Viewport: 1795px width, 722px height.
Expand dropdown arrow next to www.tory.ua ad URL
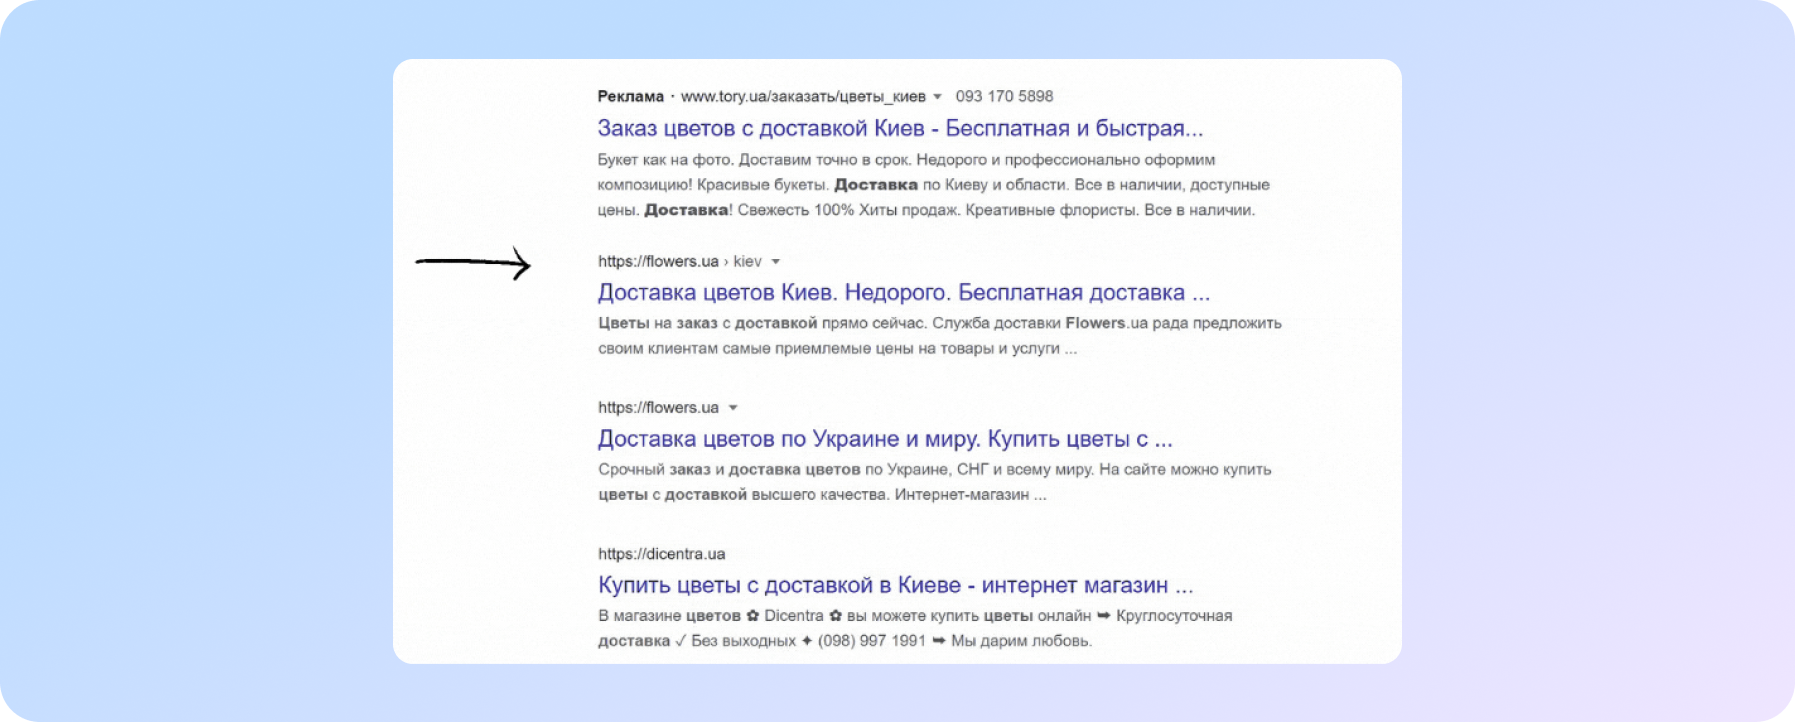[x=937, y=97]
